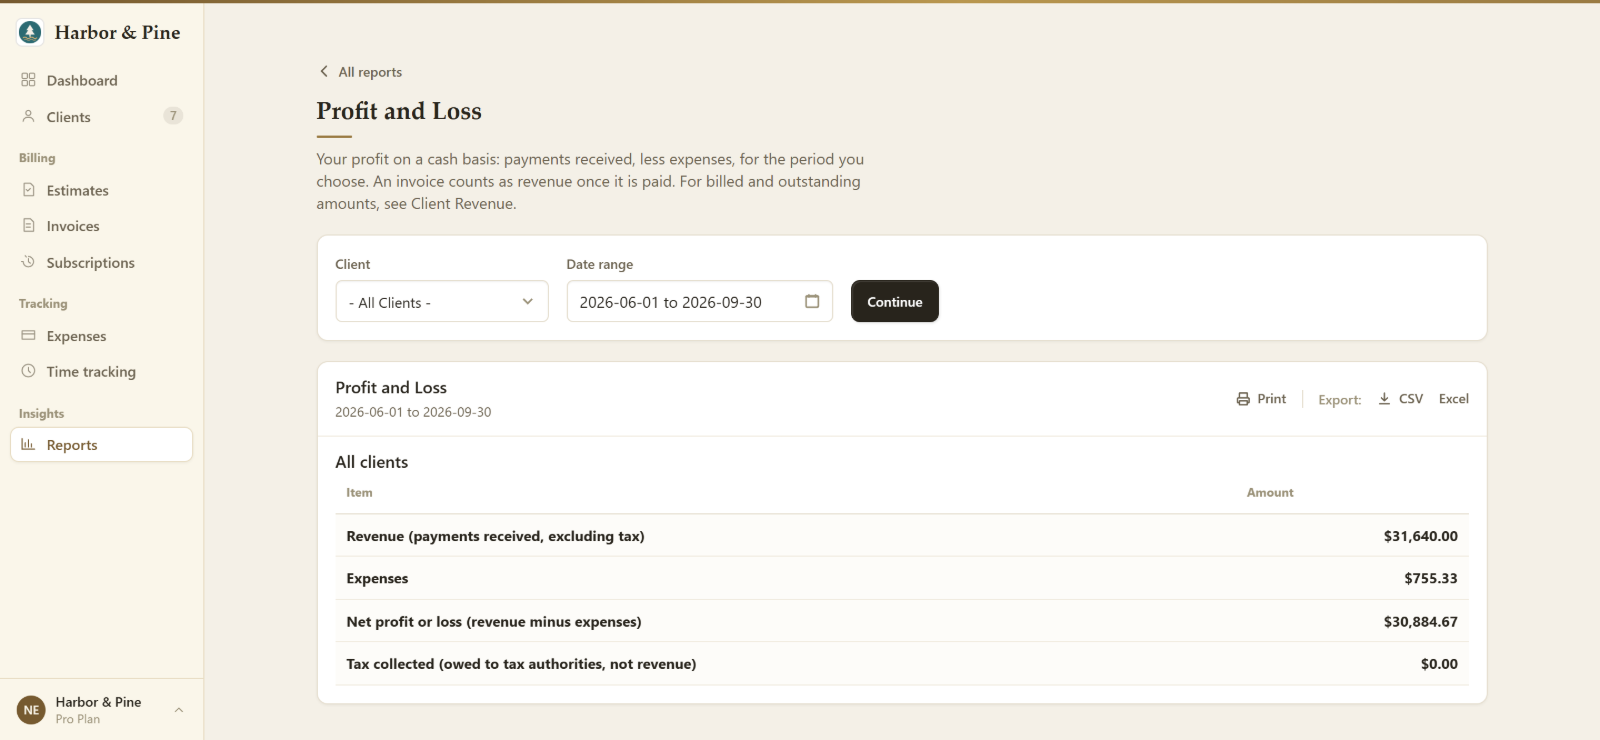Open Dashboard in the sidebar
1600x740 pixels.
tap(101, 80)
